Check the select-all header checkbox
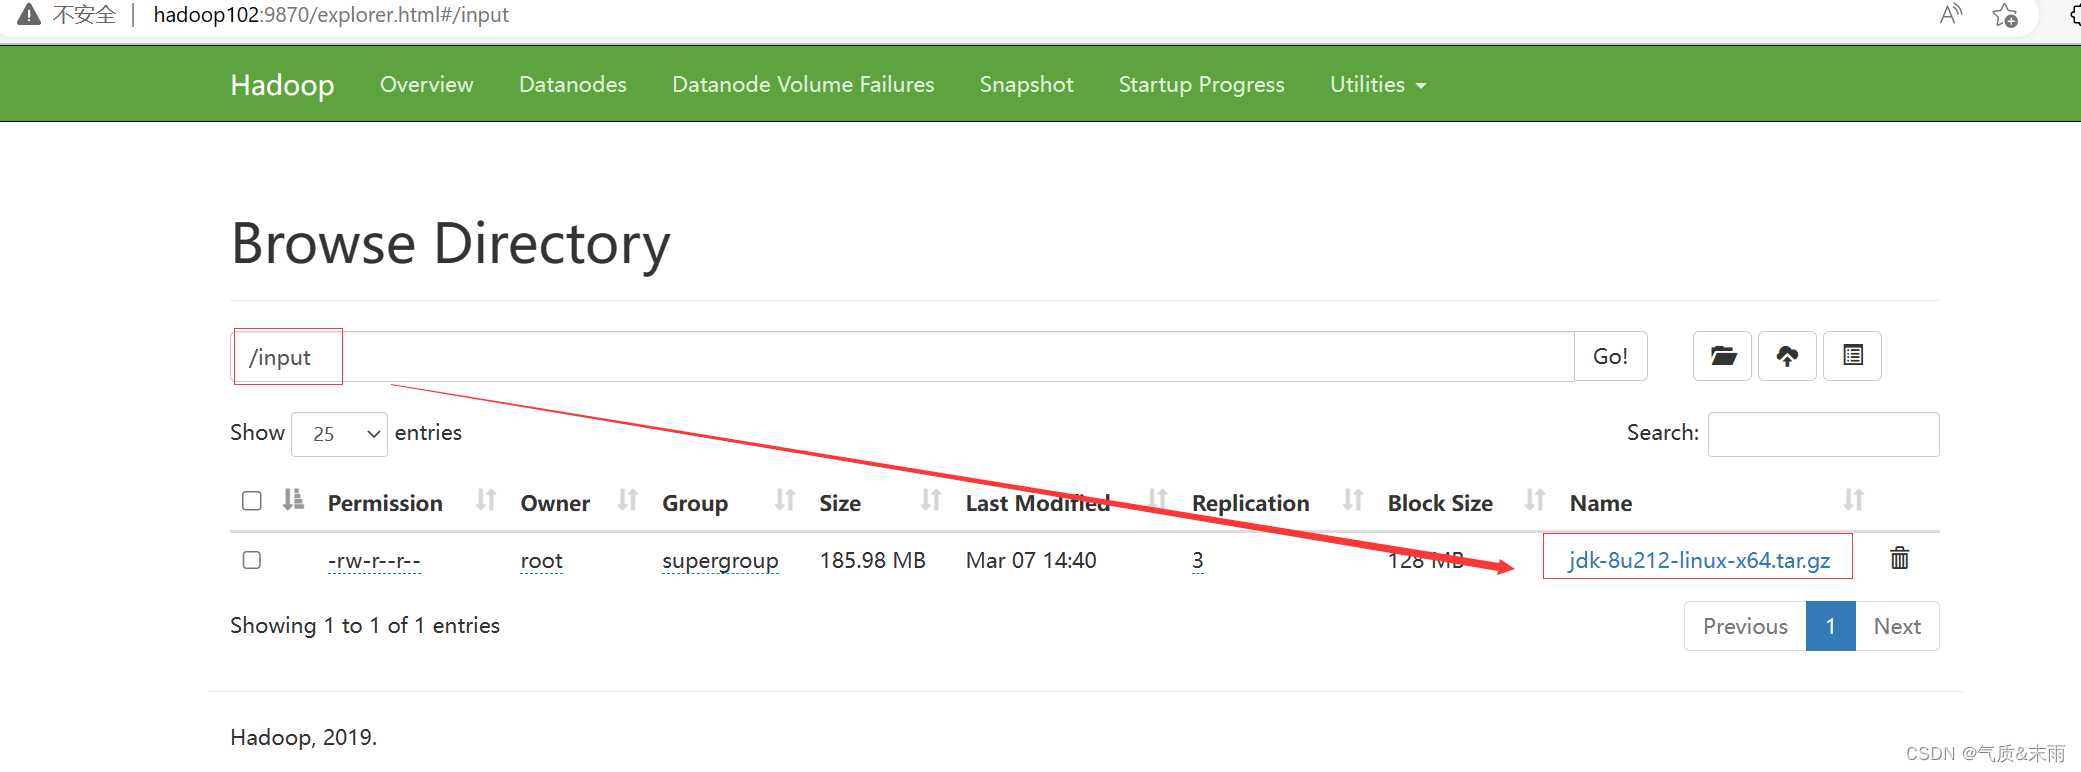The height and width of the screenshot is (772, 2081). point(252,501)
